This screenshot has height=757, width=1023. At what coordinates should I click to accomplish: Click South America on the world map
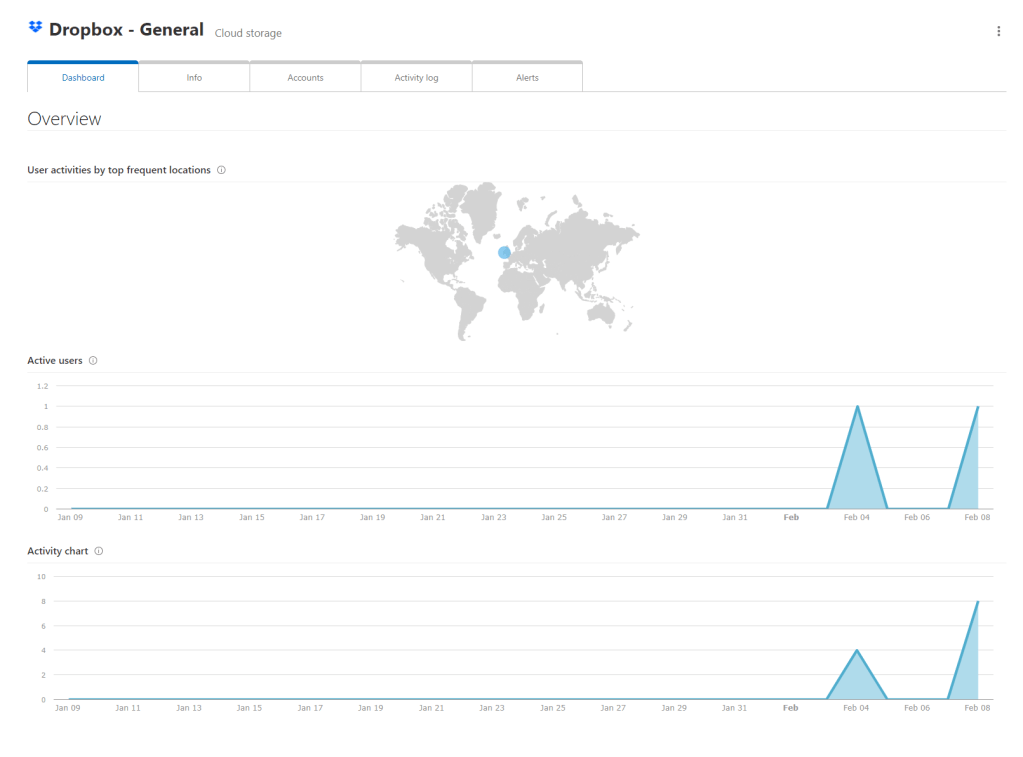(467, 303)
